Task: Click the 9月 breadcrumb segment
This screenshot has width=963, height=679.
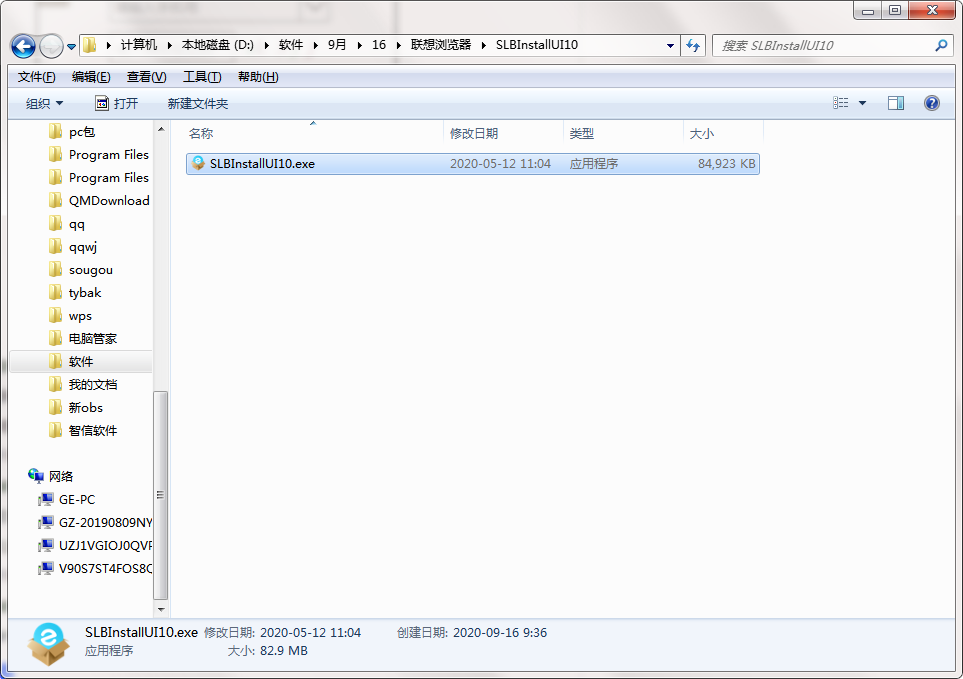Action: coord(337,45)
